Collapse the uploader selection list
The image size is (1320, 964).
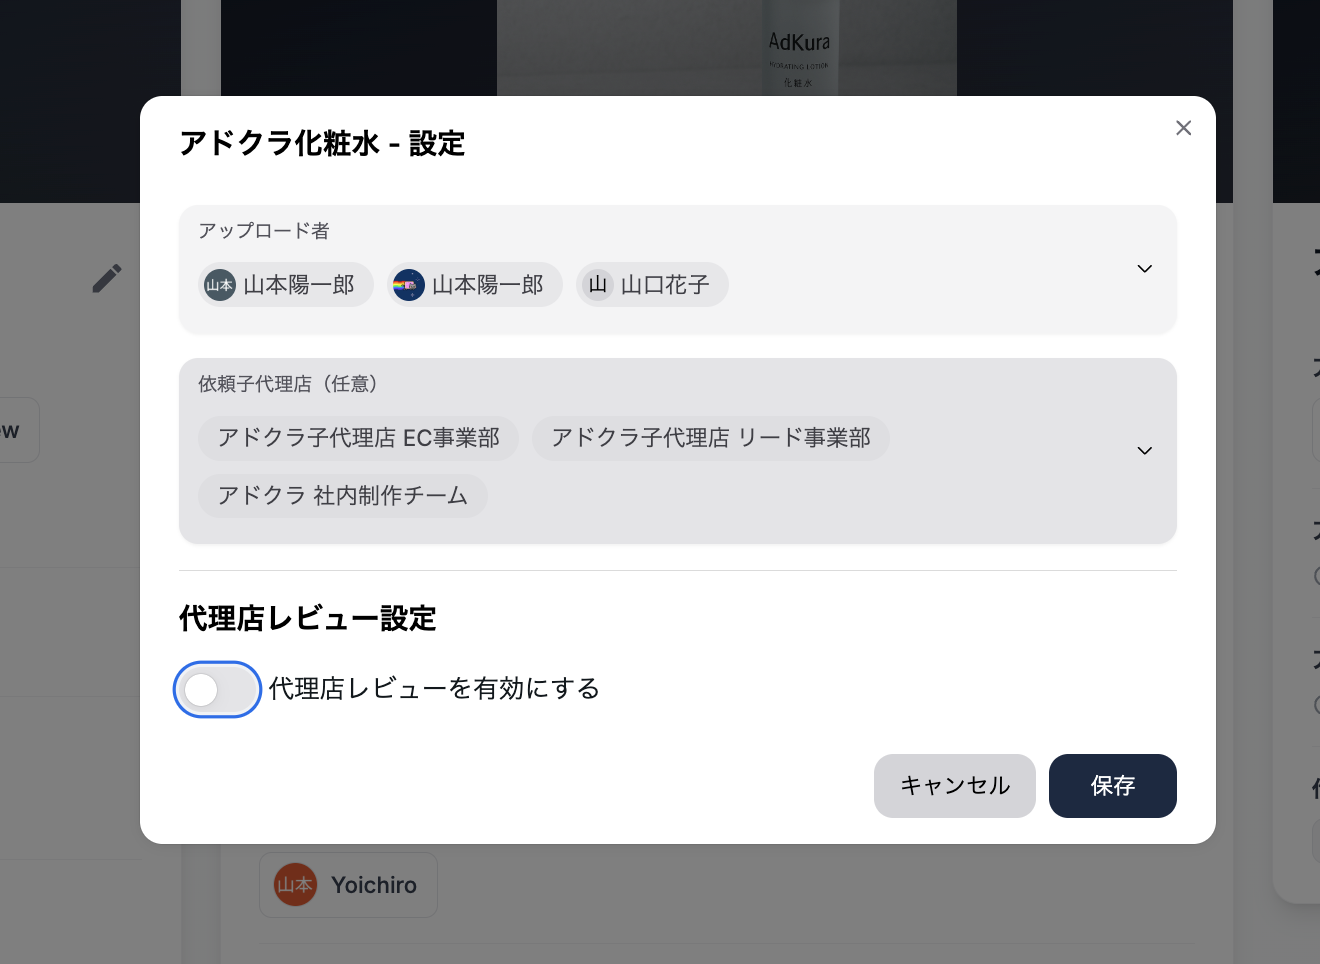click(x=1144, y=269)
